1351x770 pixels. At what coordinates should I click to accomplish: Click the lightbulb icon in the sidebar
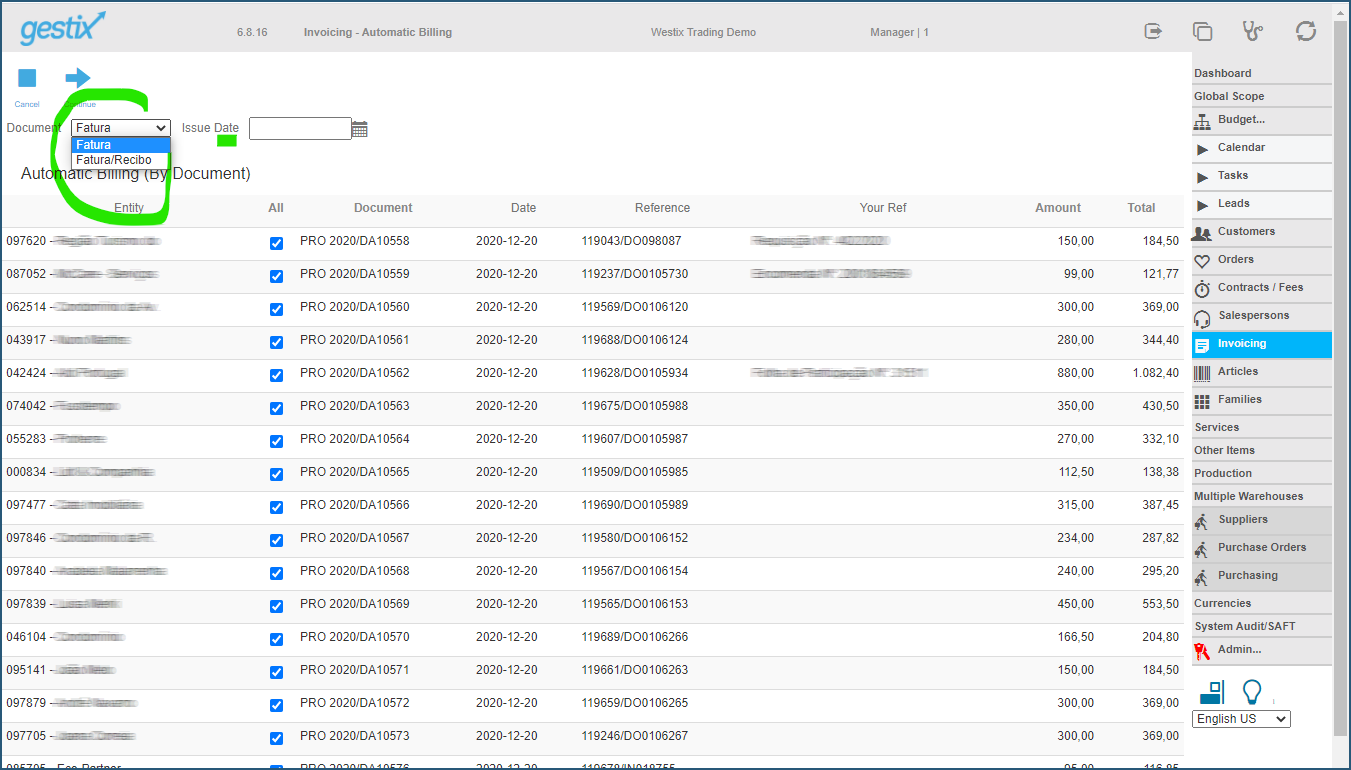click(1251, 692)
